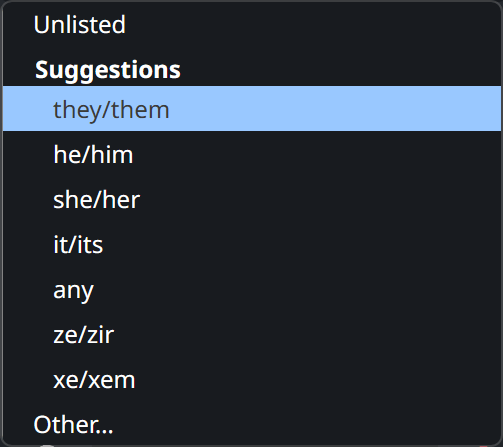Viewport: 503px width, 447px height.
Task: Set pronouns to Unlisted
Action: click(252, 24)
